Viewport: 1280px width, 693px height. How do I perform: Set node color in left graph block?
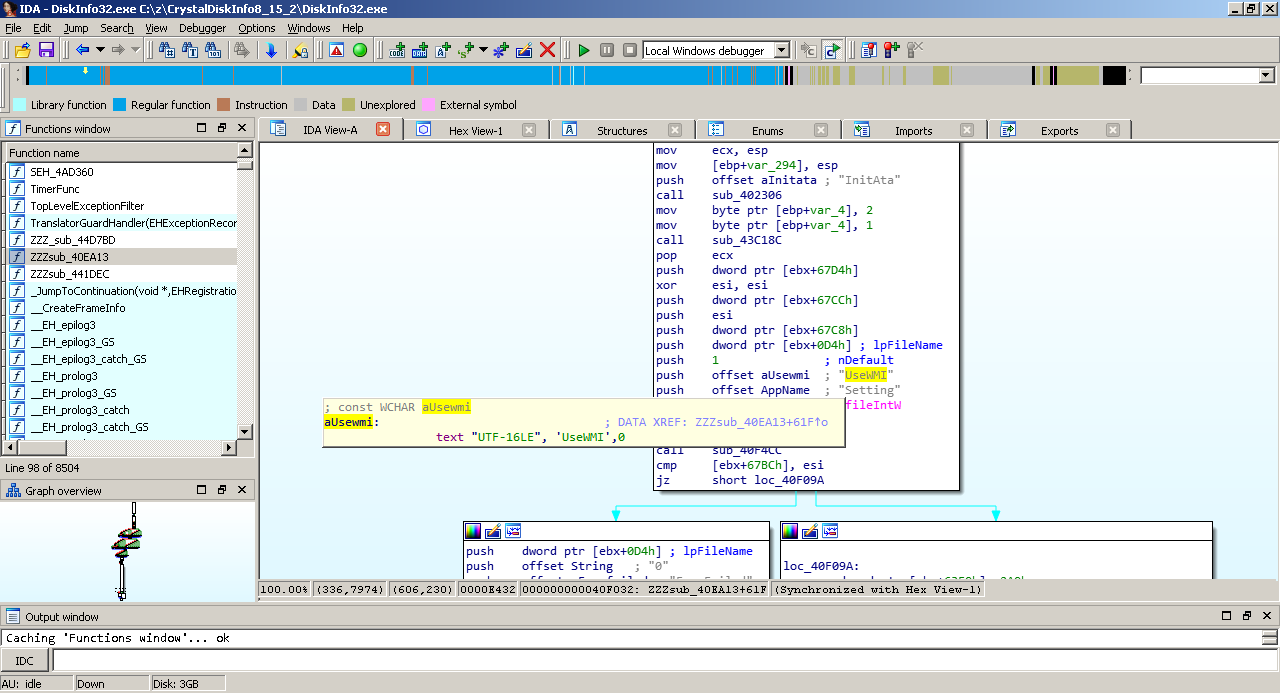473,531
